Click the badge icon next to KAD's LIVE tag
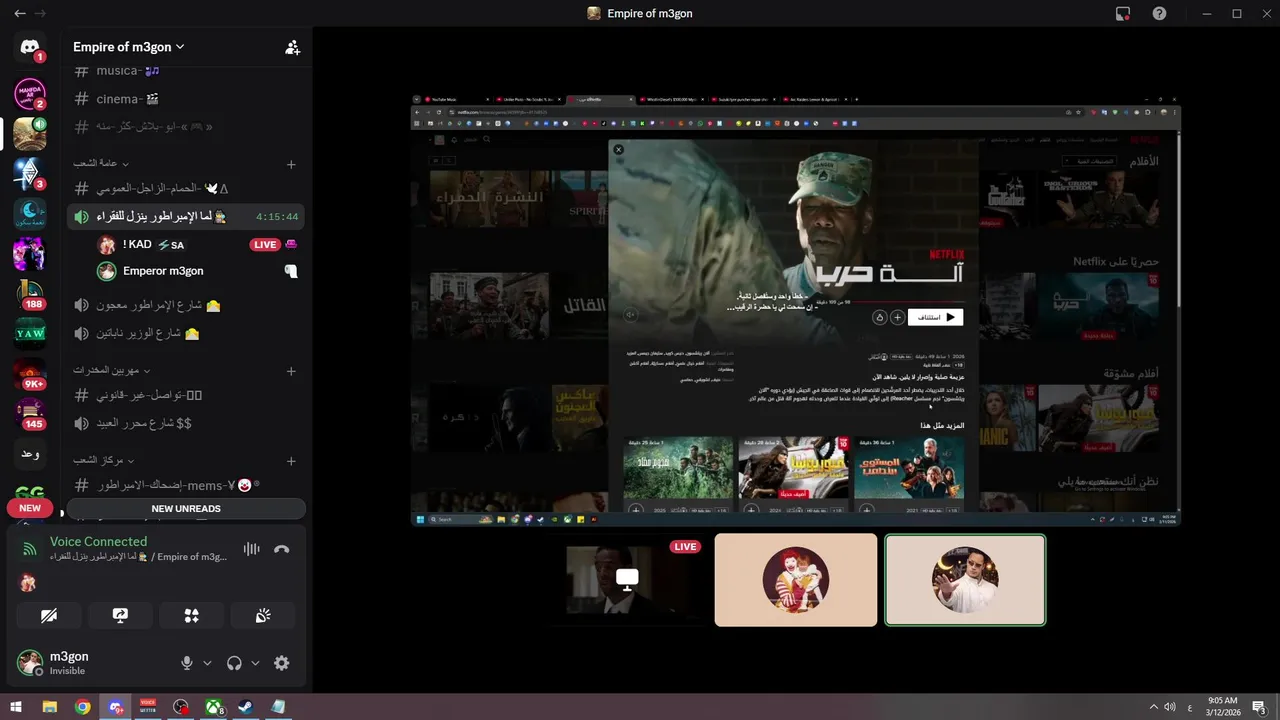This screenshot has height=720, width=1280. 292,244
